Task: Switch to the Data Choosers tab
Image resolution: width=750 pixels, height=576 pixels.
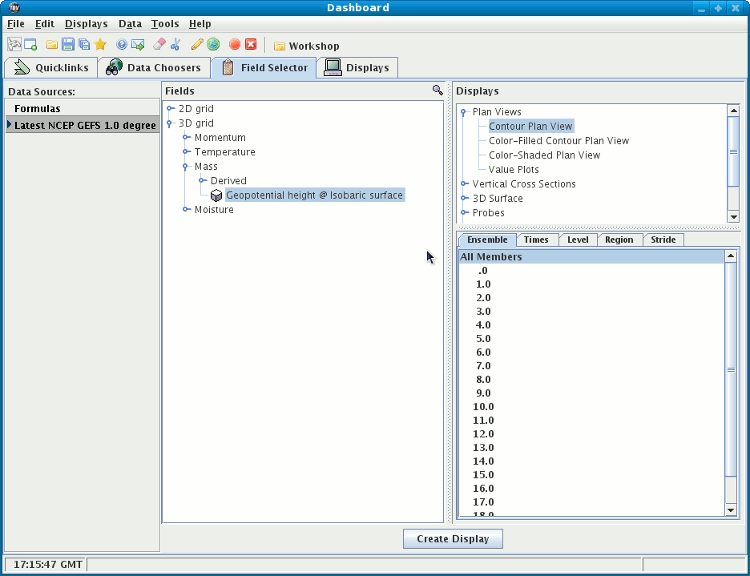Action: pos(154,68)
